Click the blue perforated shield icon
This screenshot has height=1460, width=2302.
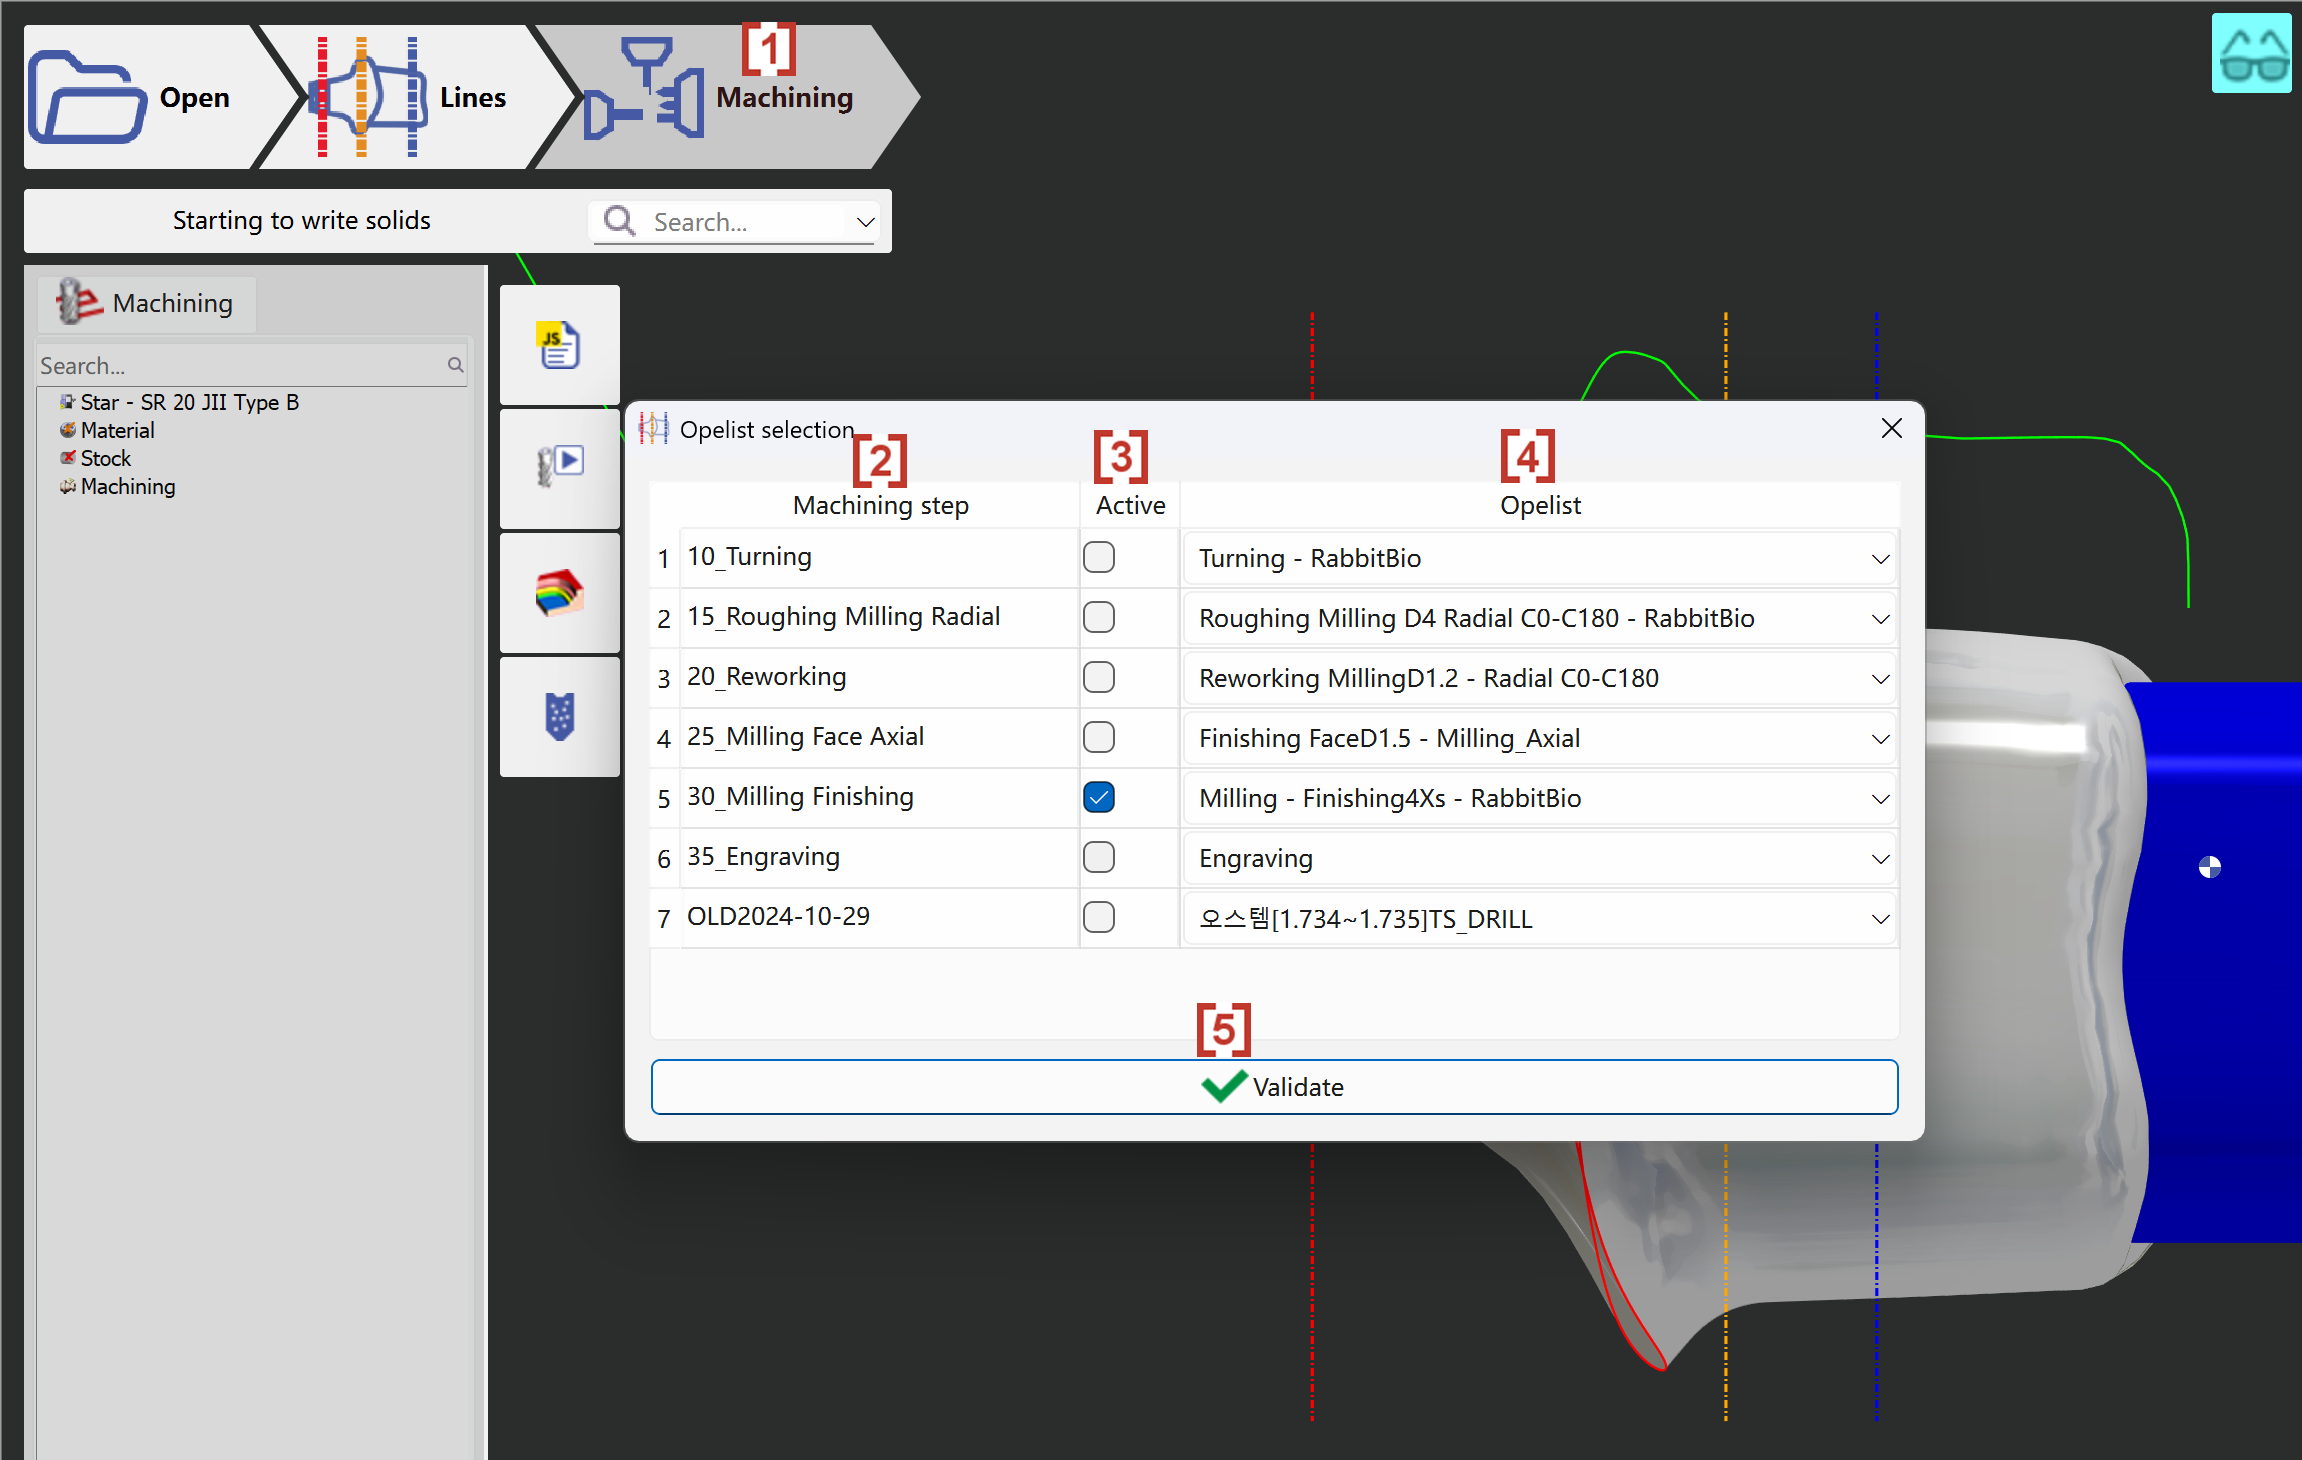(x=559, y=717)
